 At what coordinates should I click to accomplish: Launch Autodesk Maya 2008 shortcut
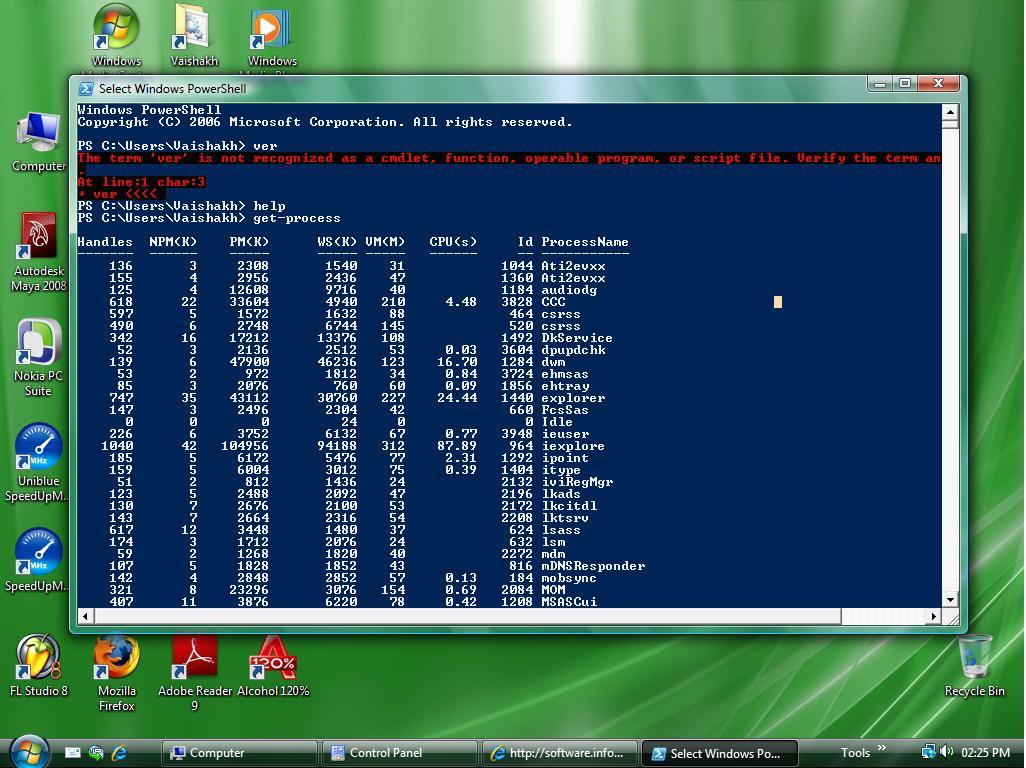39,253
